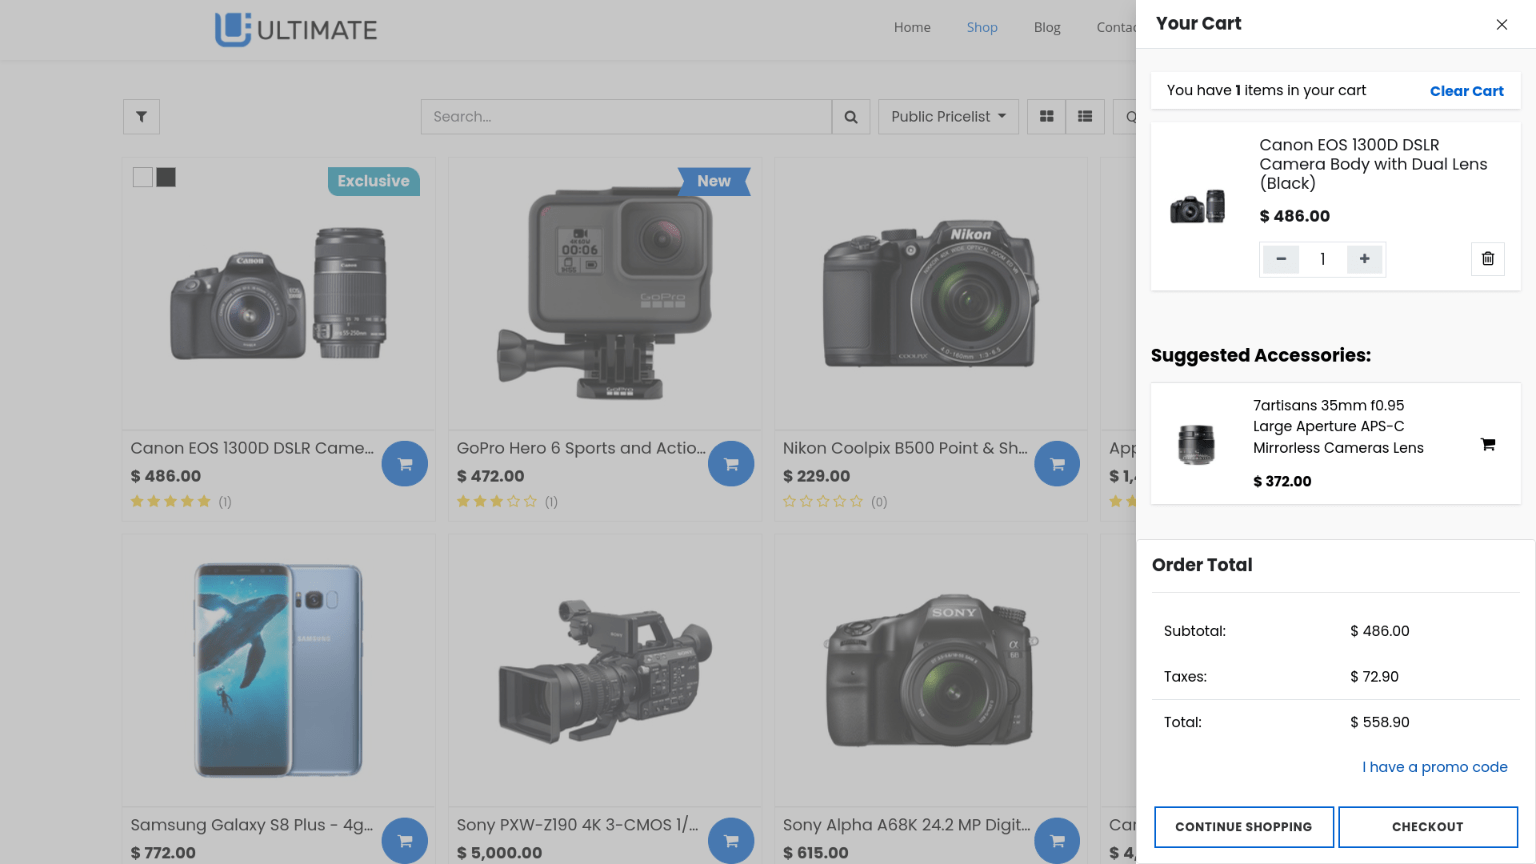Add Canon EOS 1300D to cart
1536x864 pixels.
[405, 464]
